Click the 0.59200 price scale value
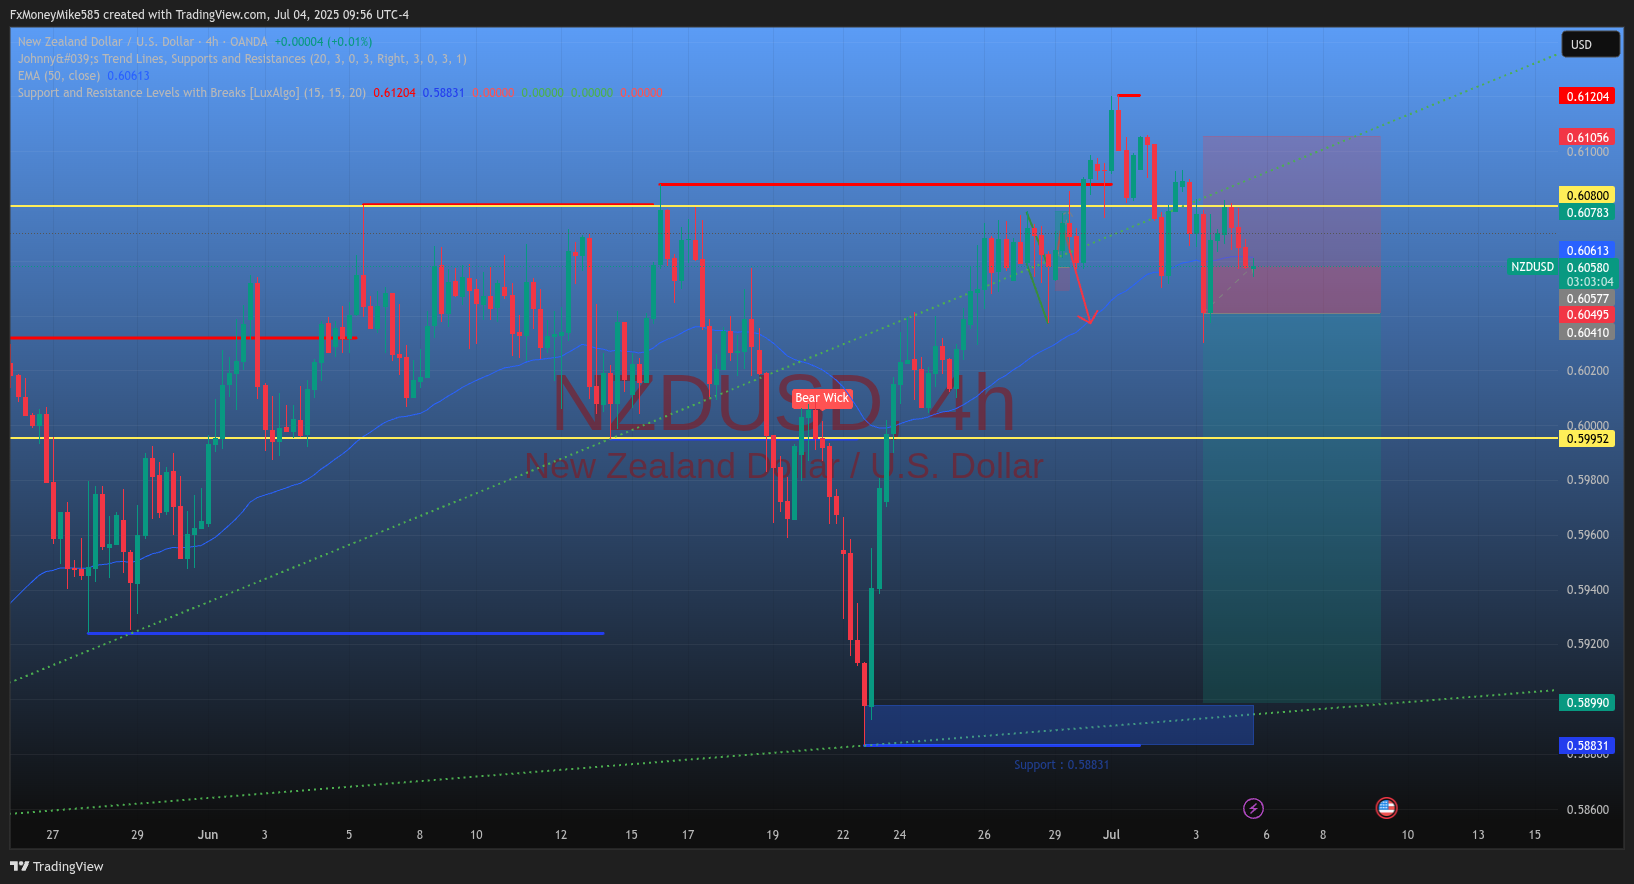This screenshot has width=1634, height=884. click(1587, 644)
